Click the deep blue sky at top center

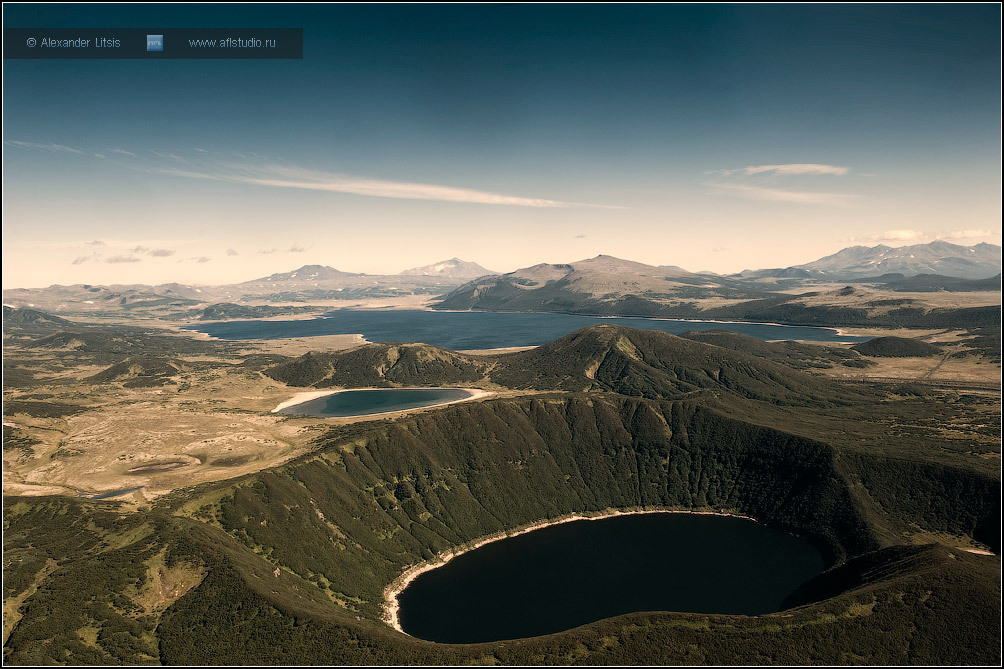[x=500, y=60]
